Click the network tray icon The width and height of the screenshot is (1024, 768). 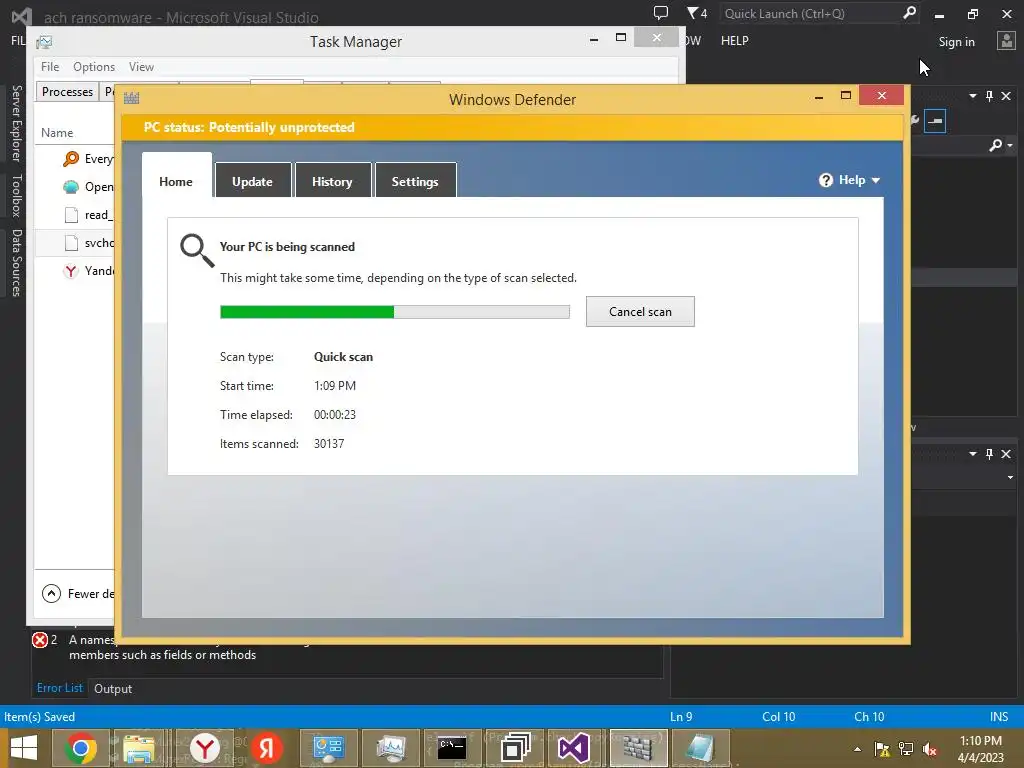coord(906,749)
